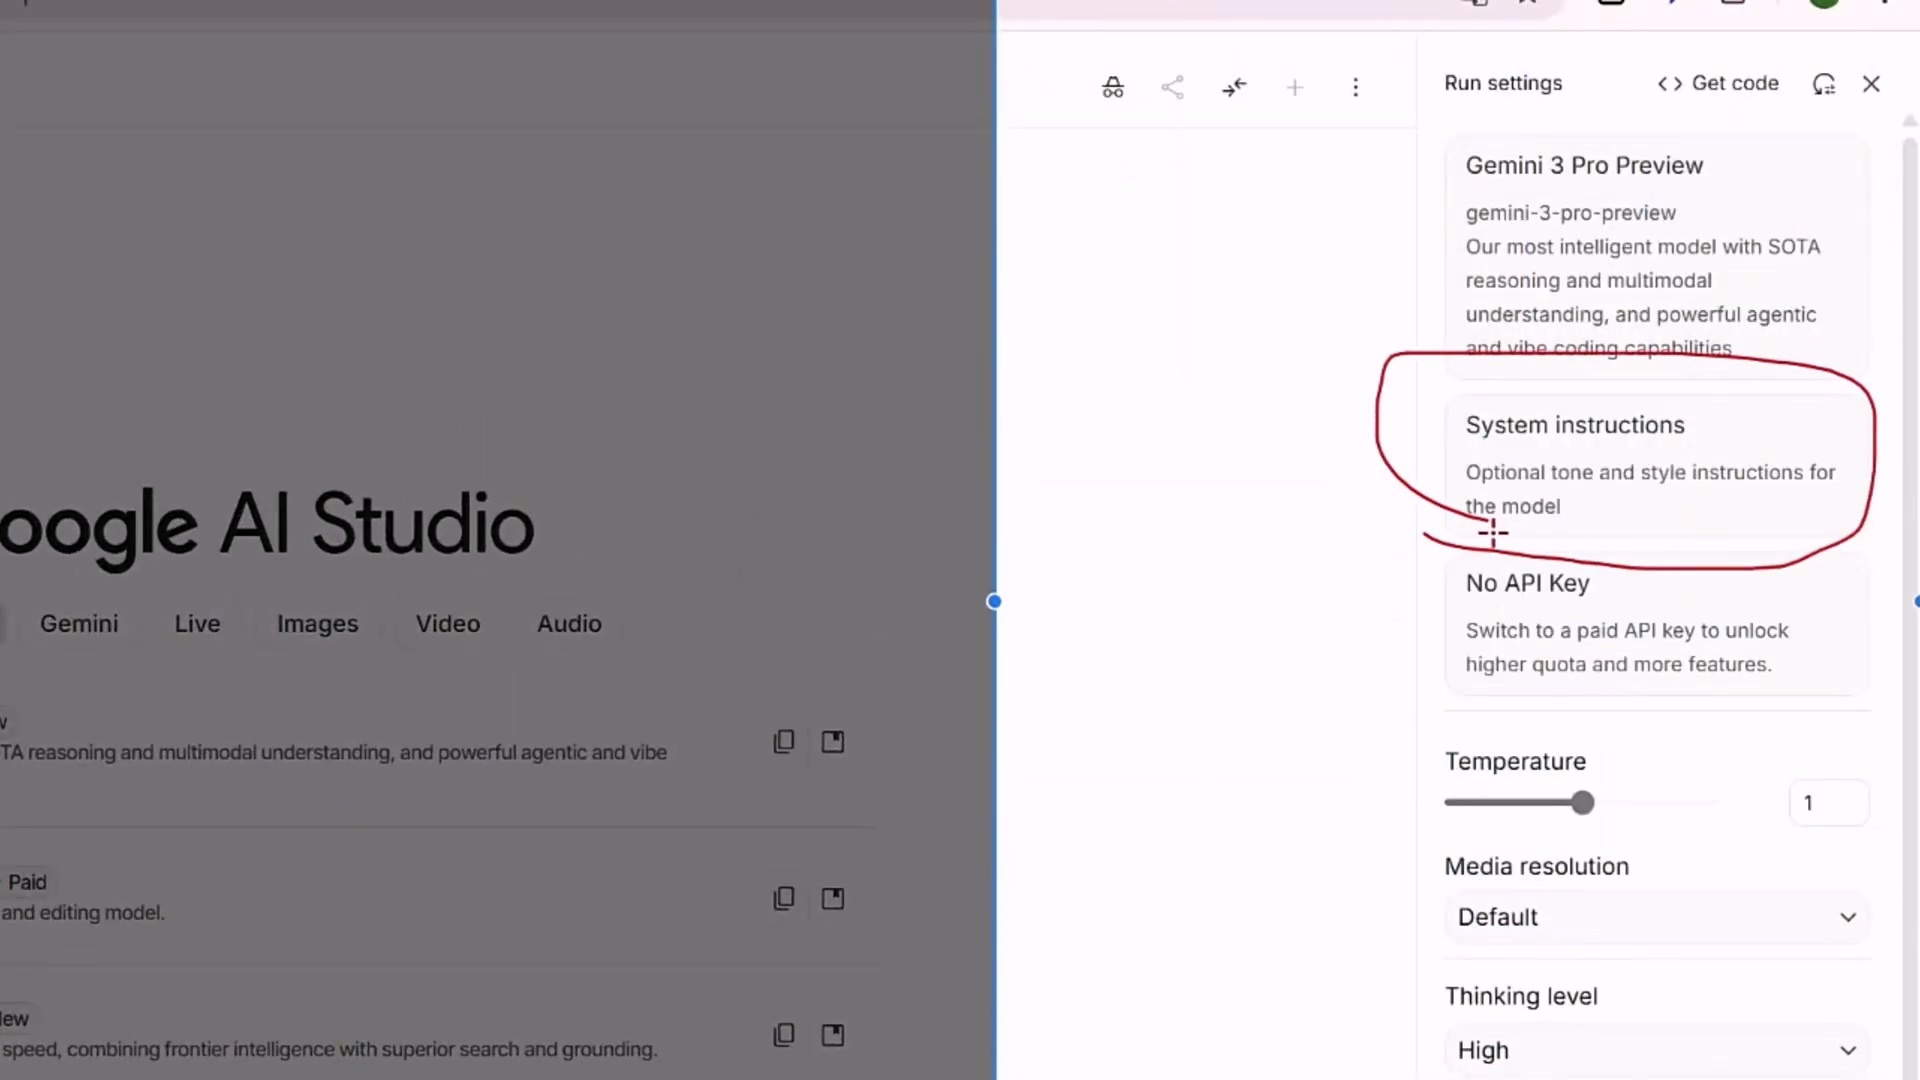This screenshot has width=1920, height=1080.
Task: Close the Run settings panel
Action: (x=1871, y=84)
